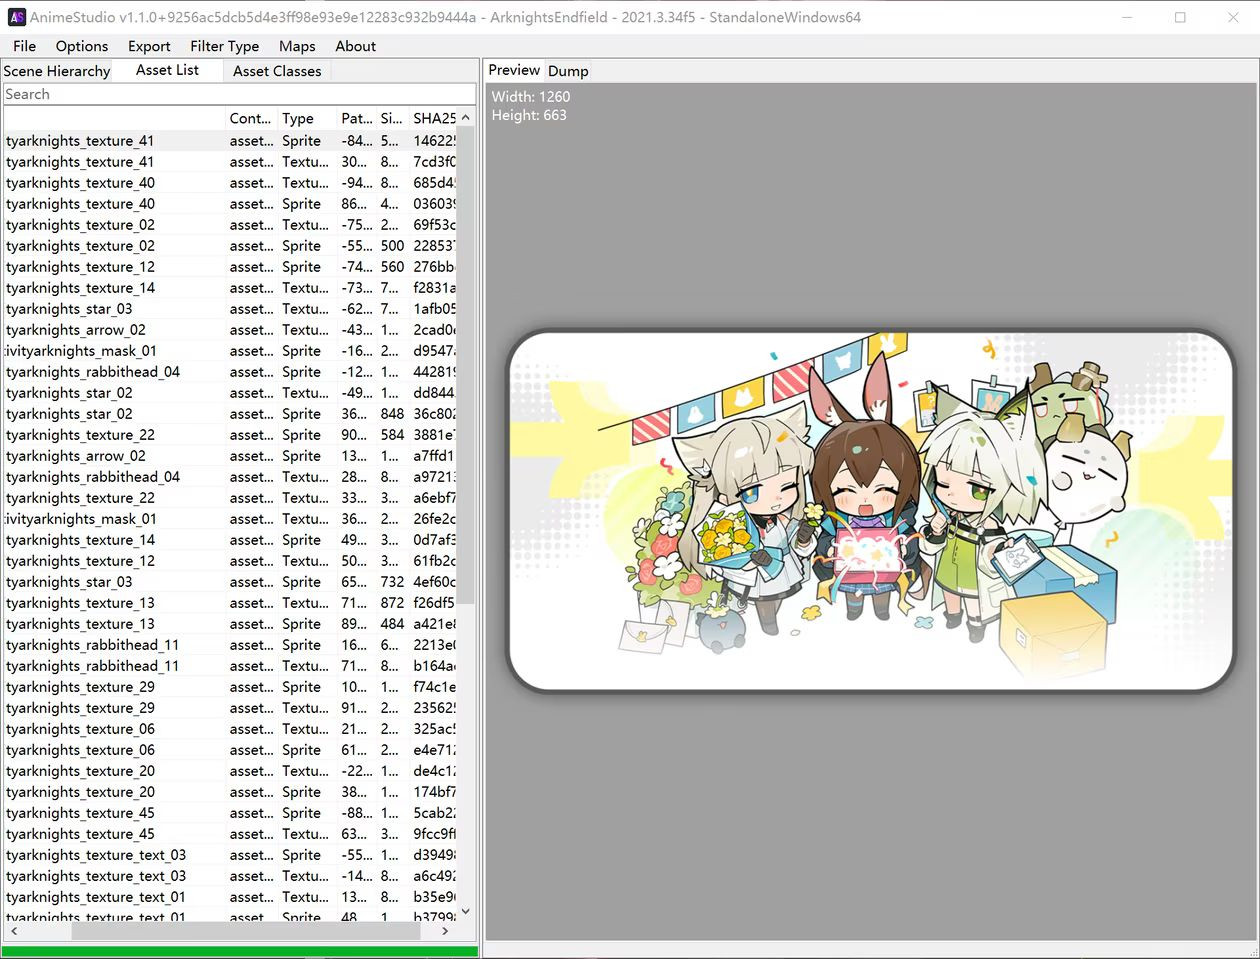Select the tyarknights_texture_40 Sprite row
The image size is (1260, 959).
point(230,204)
